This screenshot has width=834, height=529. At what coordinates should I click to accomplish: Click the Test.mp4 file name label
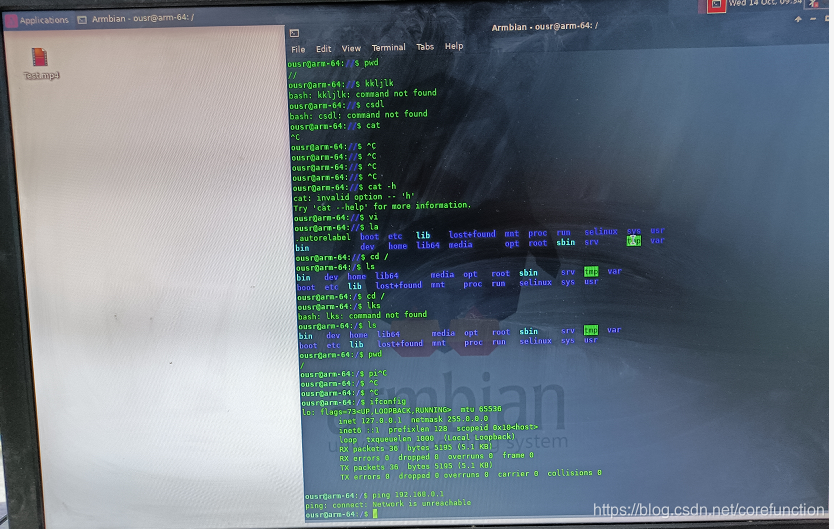pyautogui.click(x=41, y=75)
